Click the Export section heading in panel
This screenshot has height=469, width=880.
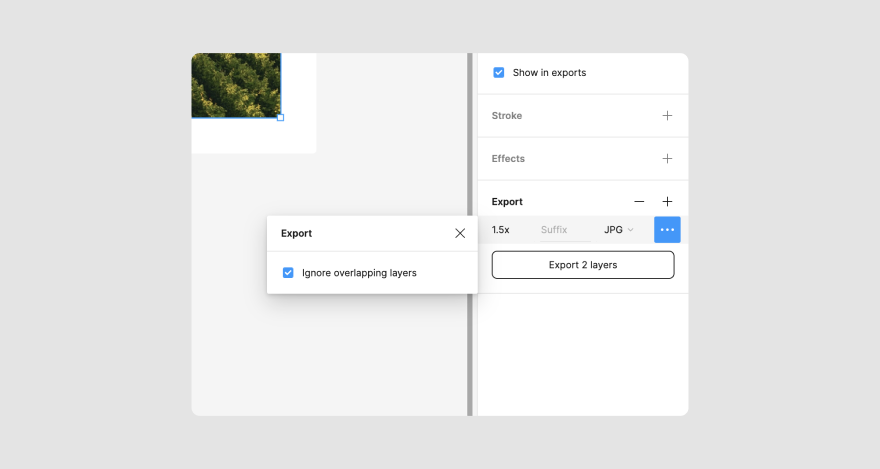click(x=507, y=201)
